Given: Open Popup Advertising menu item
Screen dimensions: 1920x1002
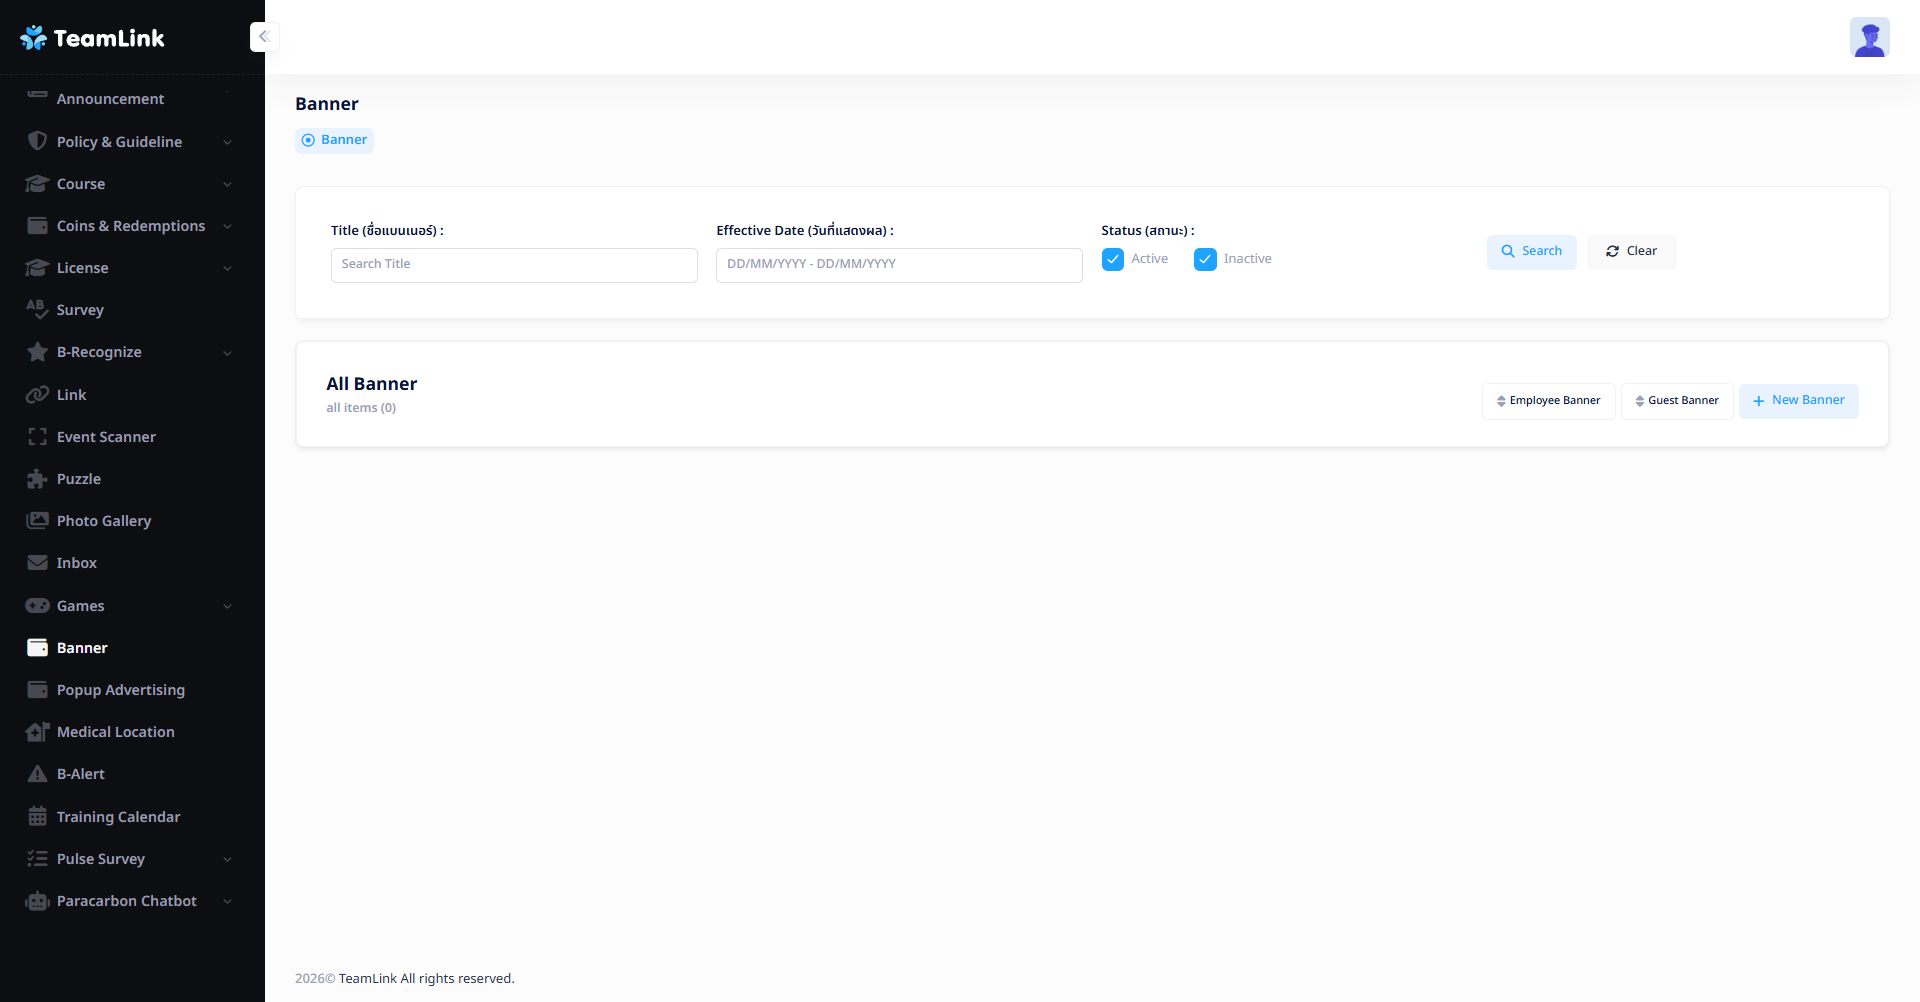Looking at the screenshot, I should click(x=120, y=690).
